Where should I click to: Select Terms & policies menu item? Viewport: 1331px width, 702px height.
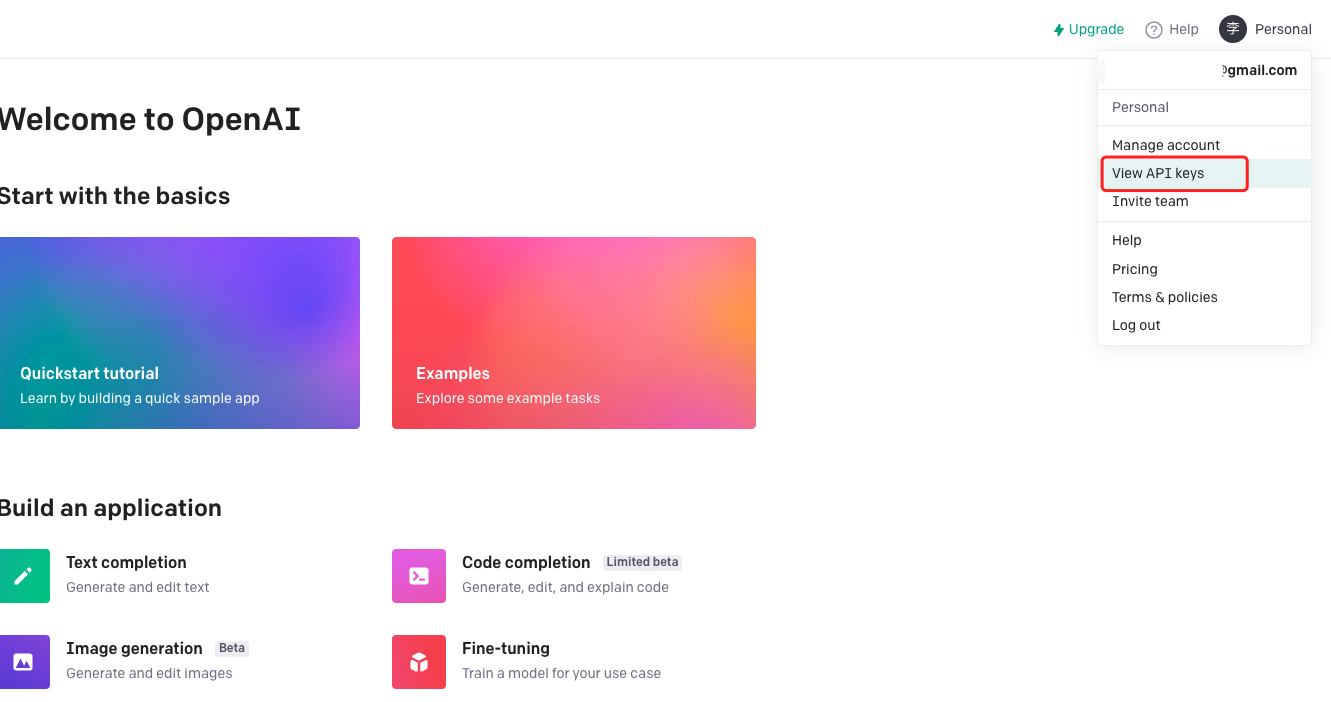[1204, 297]
